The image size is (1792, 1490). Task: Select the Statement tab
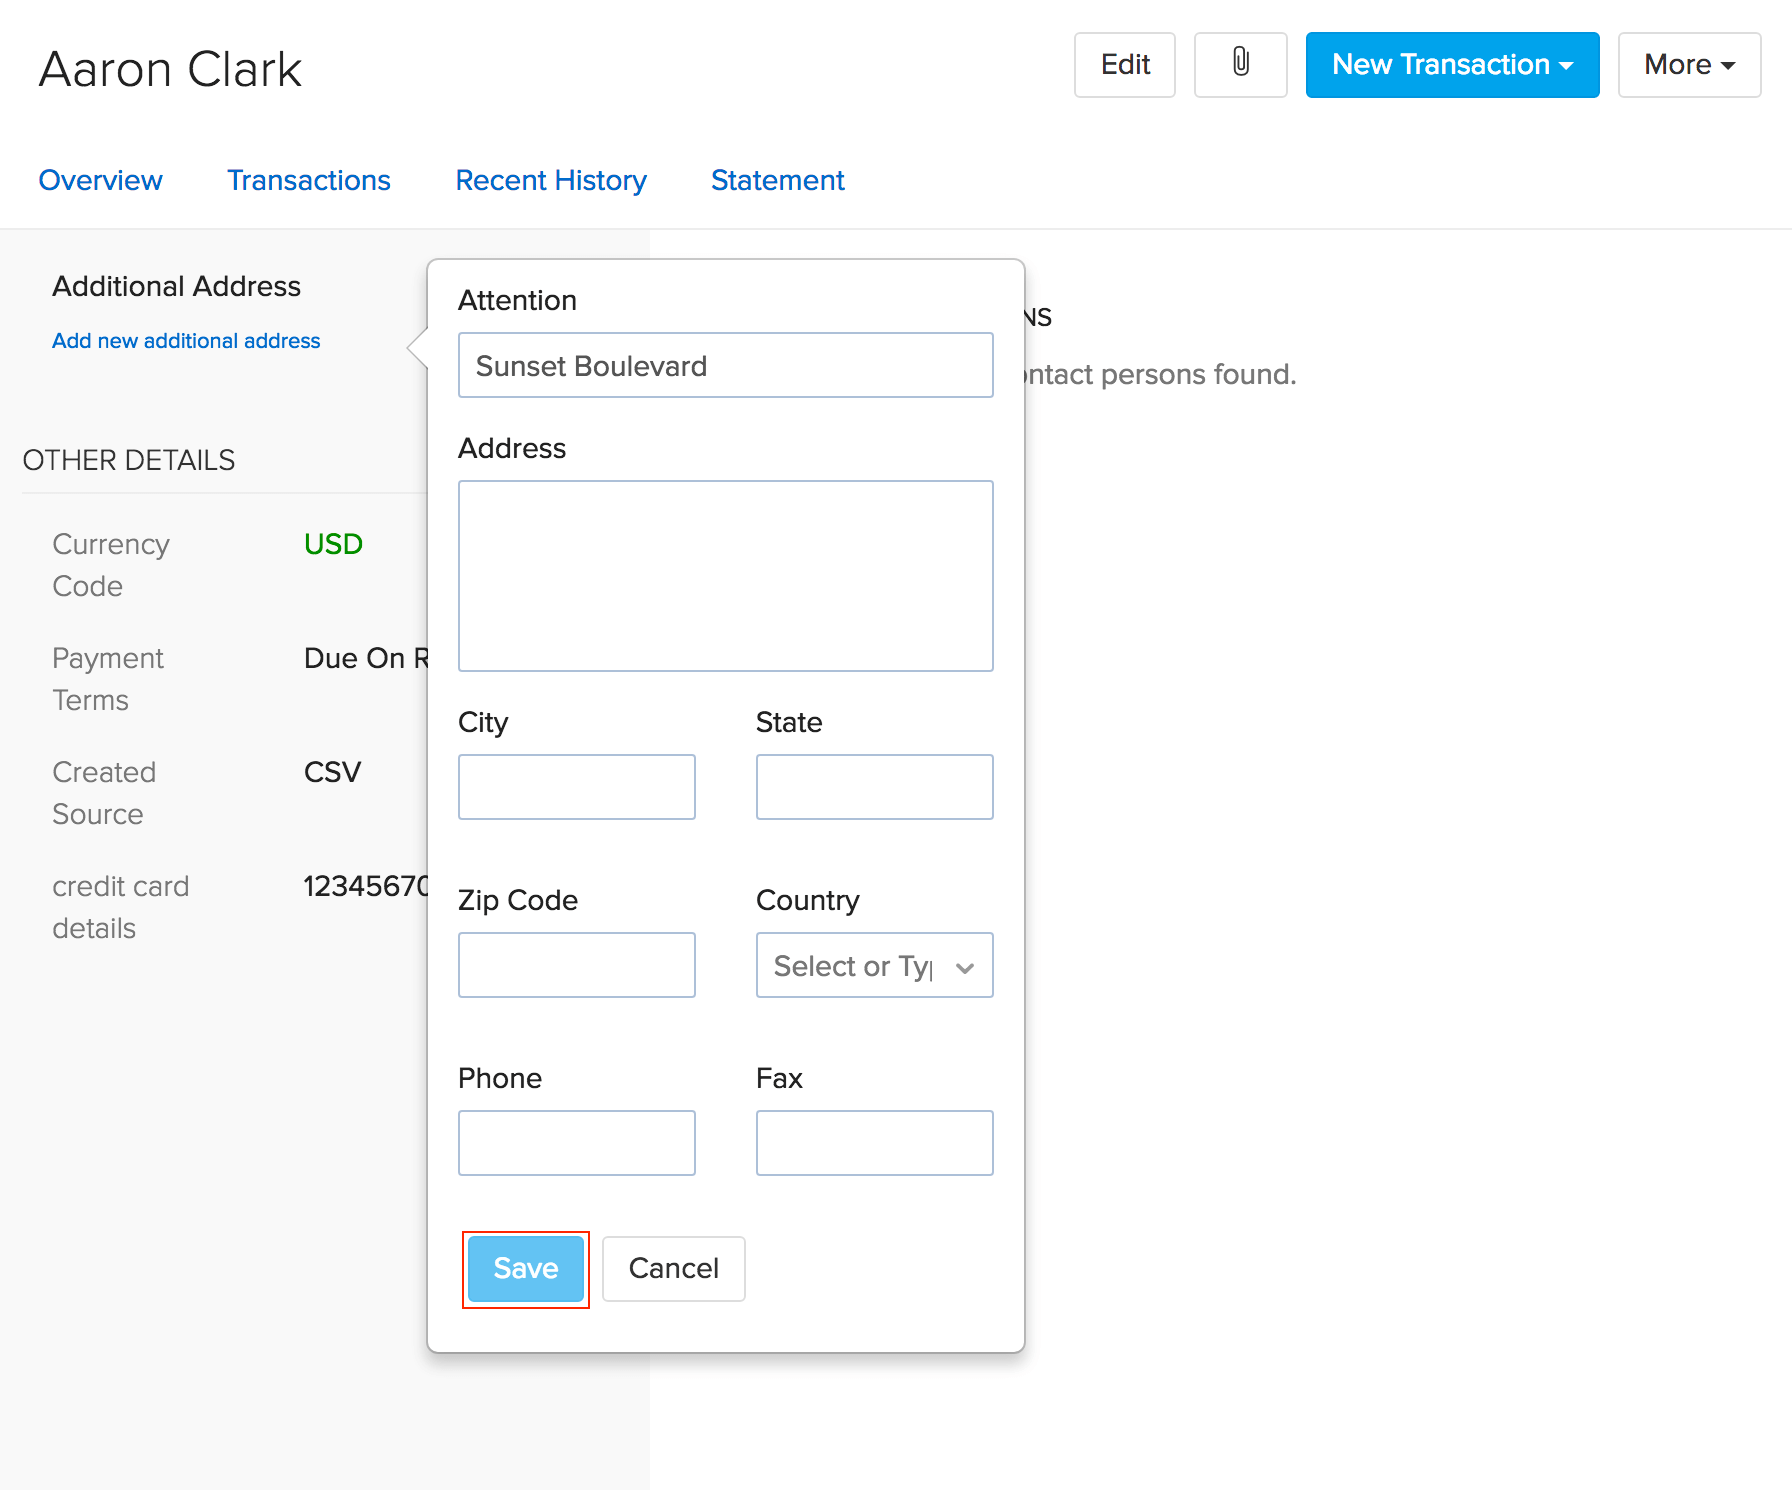pyautogui.click(x=777, y=181)
